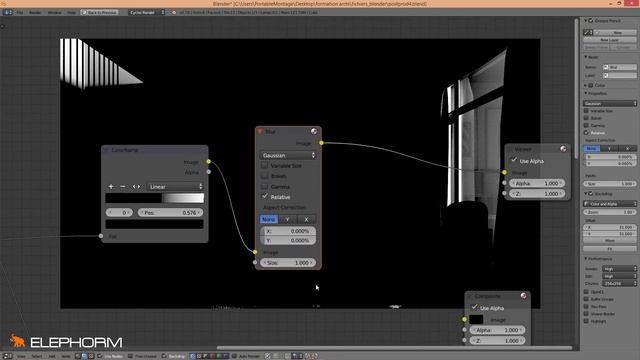Enable Gamma in the Blur node

pos(264,186)
